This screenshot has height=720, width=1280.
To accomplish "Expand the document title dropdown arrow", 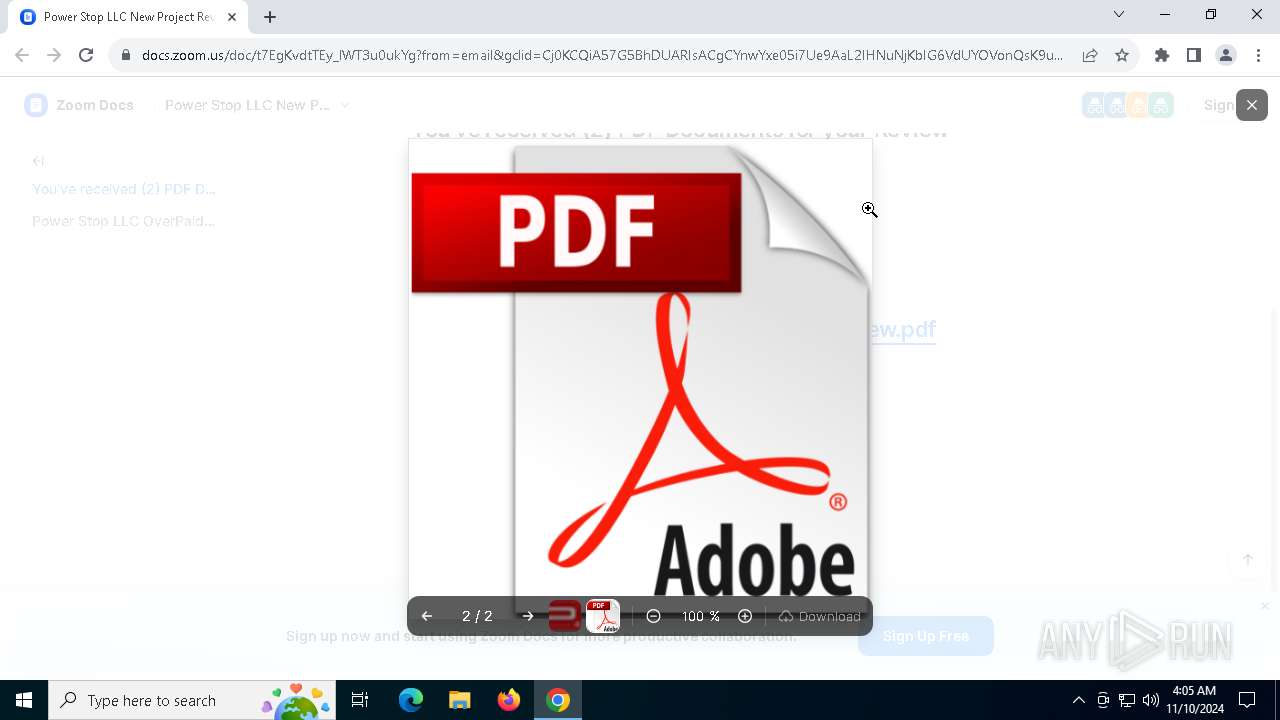I will pyautogui.click(x=345, y=105).
